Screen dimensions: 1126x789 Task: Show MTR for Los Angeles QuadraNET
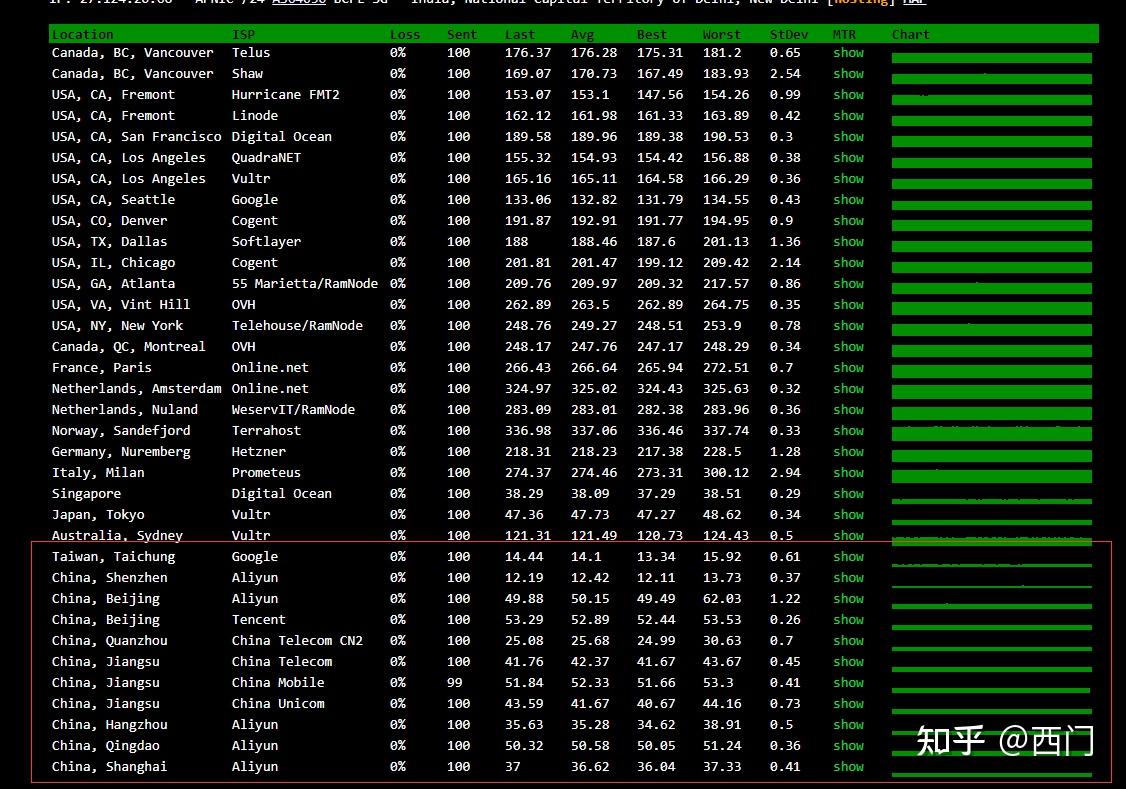tap(848, 158)
